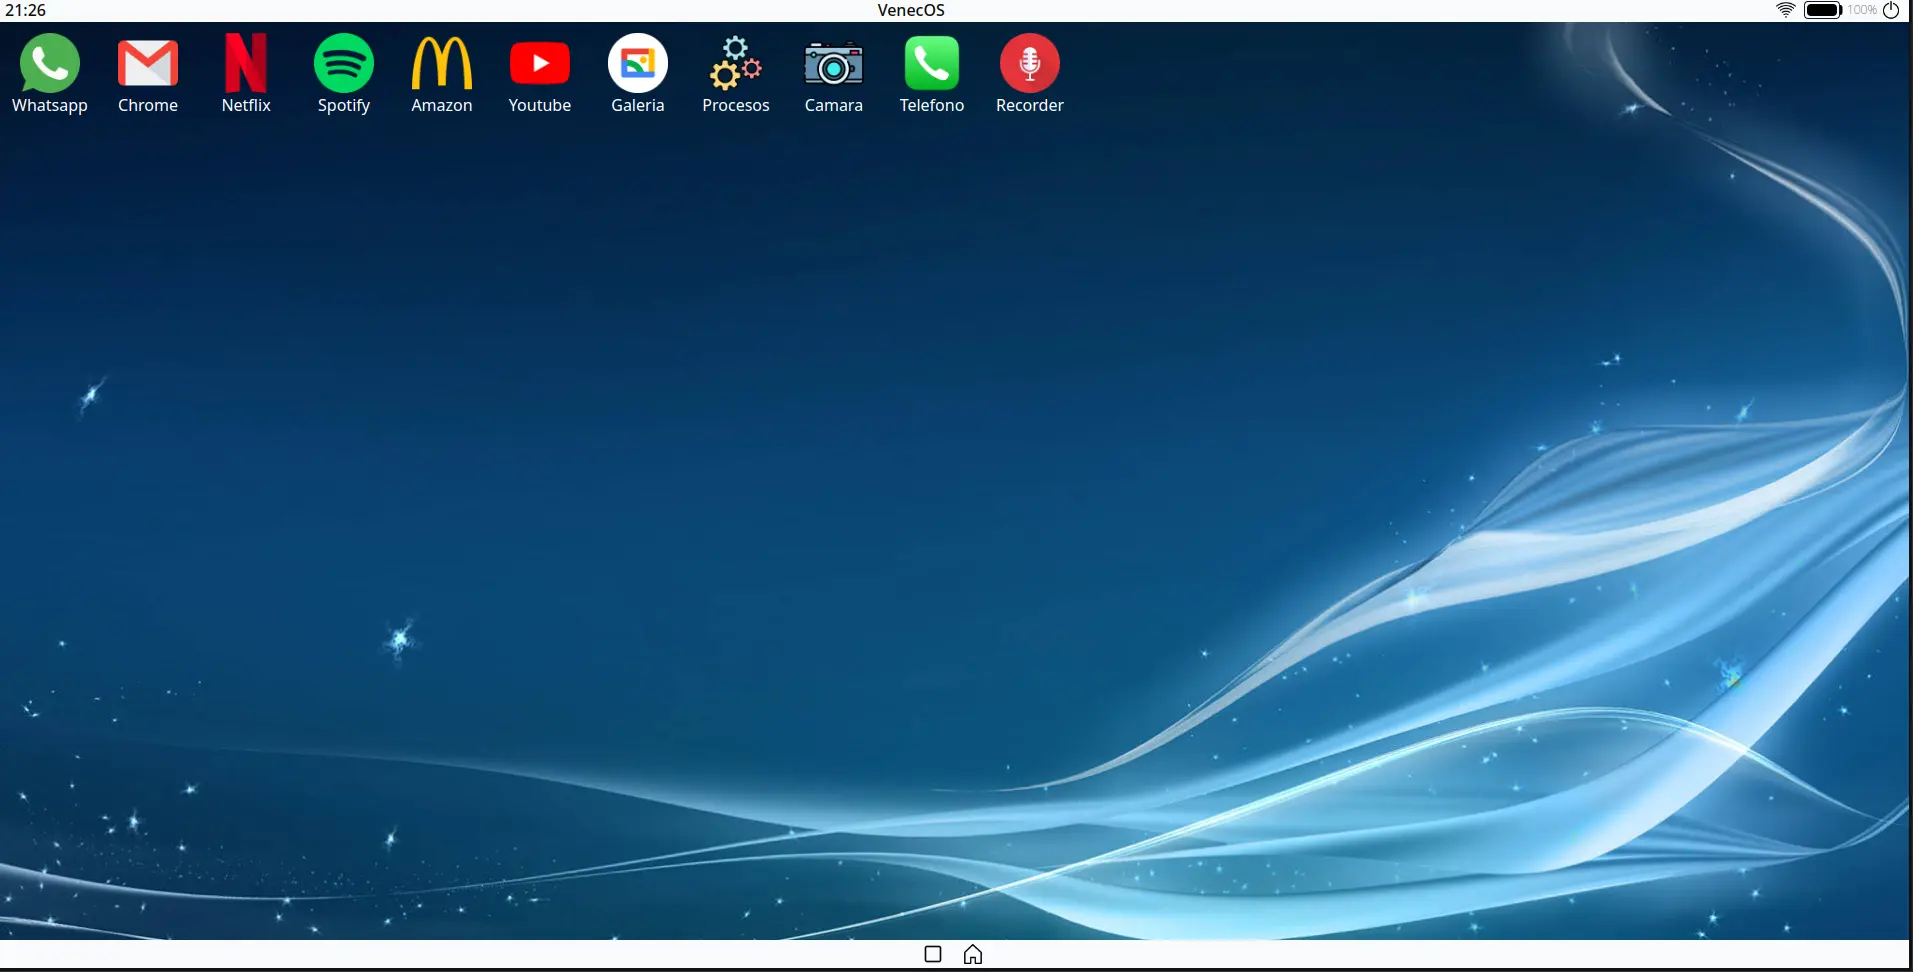Click the 21:26 clock in status bar
The height and width of the screenshot is (972, 1913).
point(26,10)
